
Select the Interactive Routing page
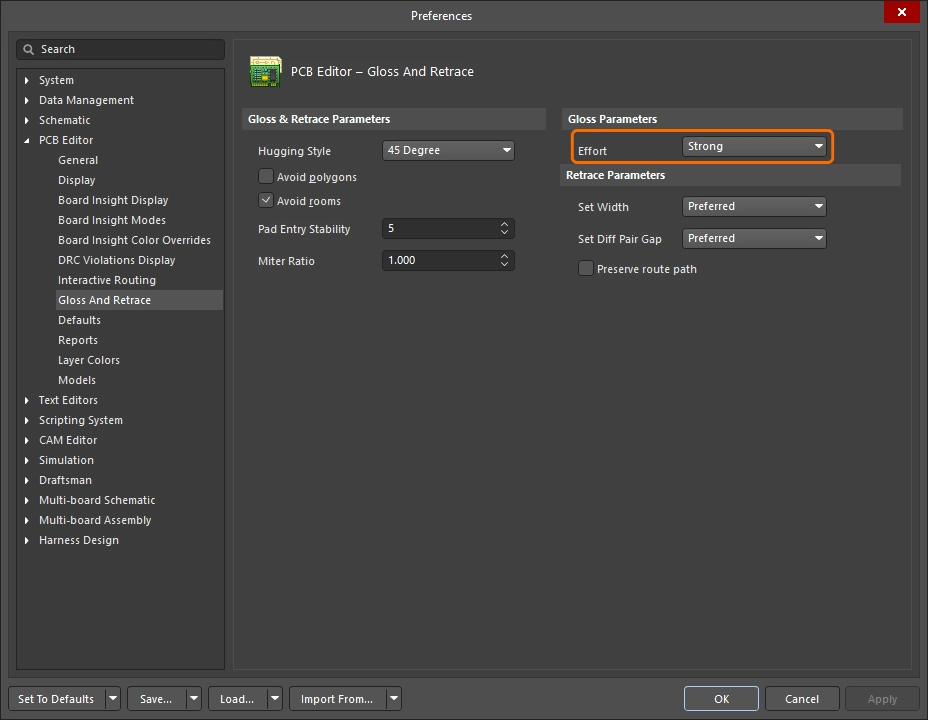[x=107, y=280]
